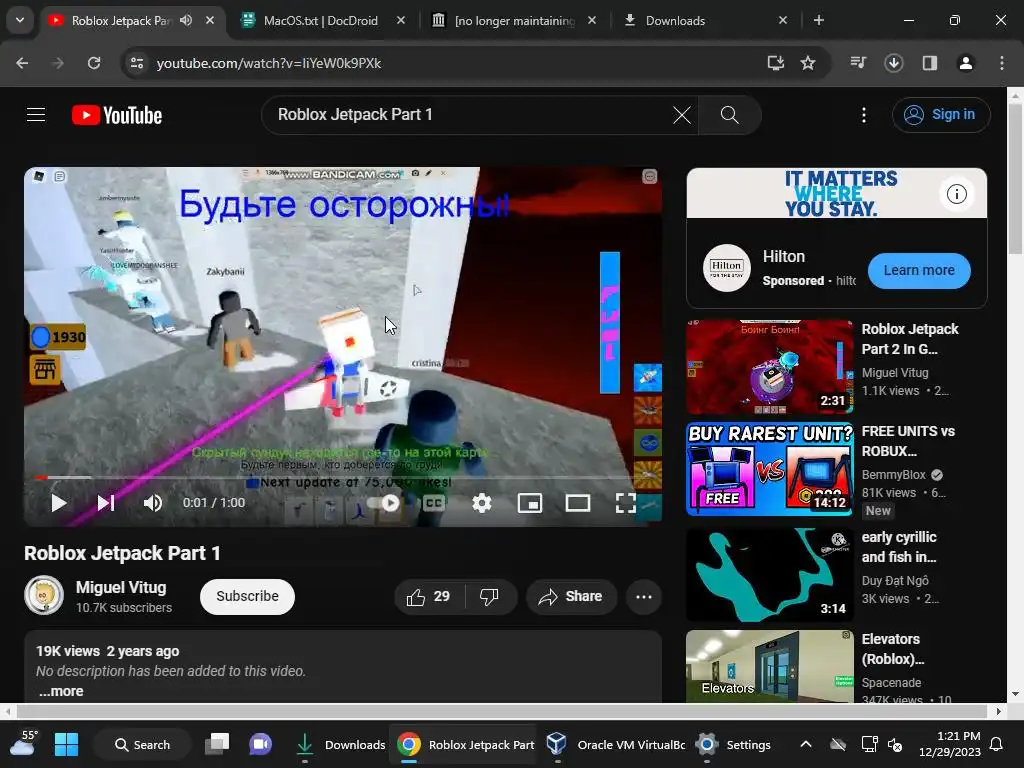
Task: Click the page horizontal scrollbar
Action: click(x=502, y=711)
